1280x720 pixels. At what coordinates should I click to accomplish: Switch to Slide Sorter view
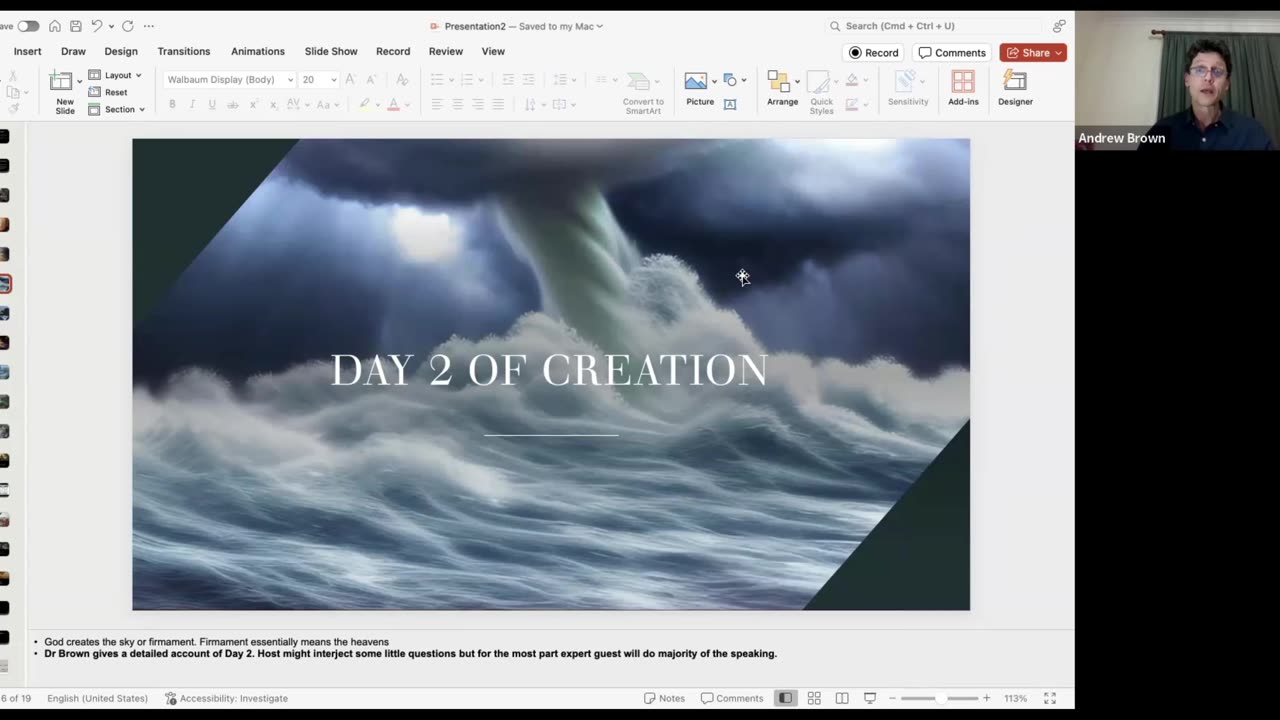coord(814,698)
